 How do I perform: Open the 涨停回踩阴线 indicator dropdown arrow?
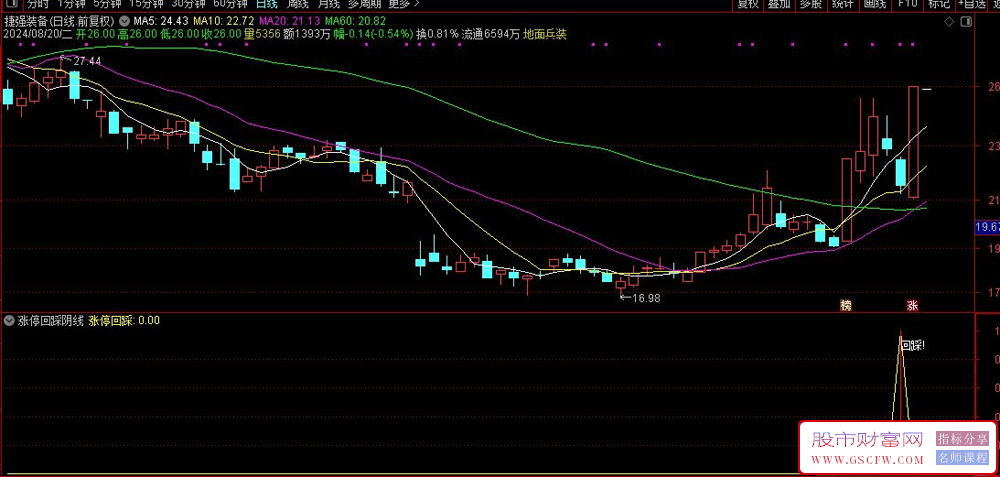point(9,321)
